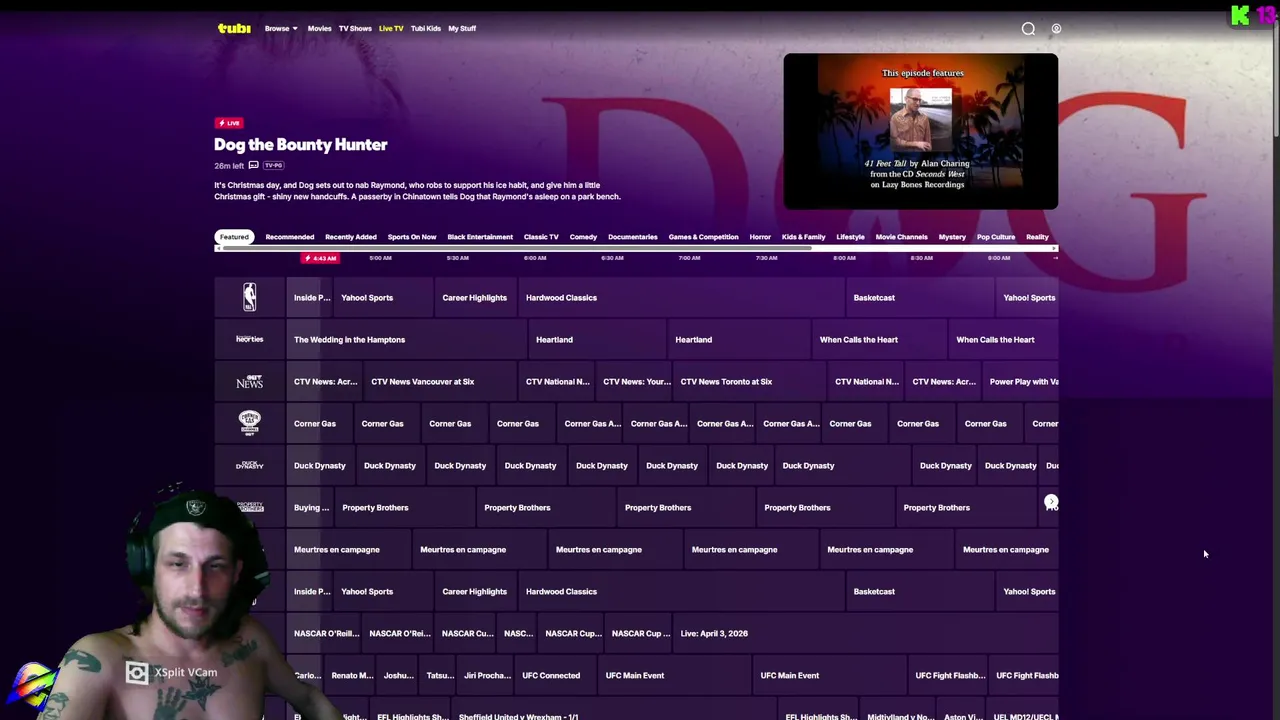Click the TV-PG rating badge
Screen dimensions: 1280x720
coord(273,165)
